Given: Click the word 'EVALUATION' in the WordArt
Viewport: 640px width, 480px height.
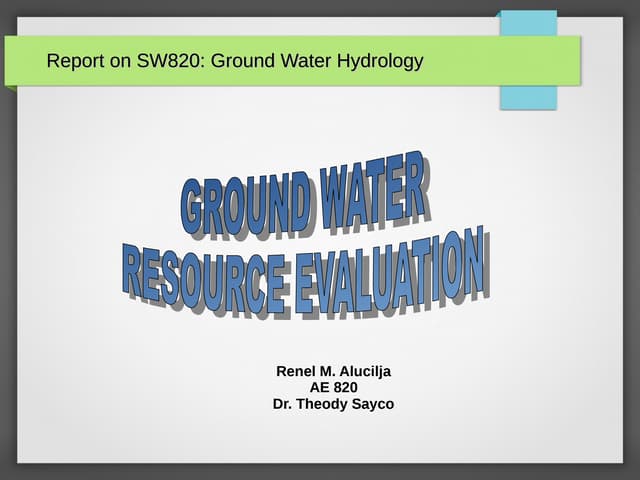Looking at the screenshot, I should 393,271.
